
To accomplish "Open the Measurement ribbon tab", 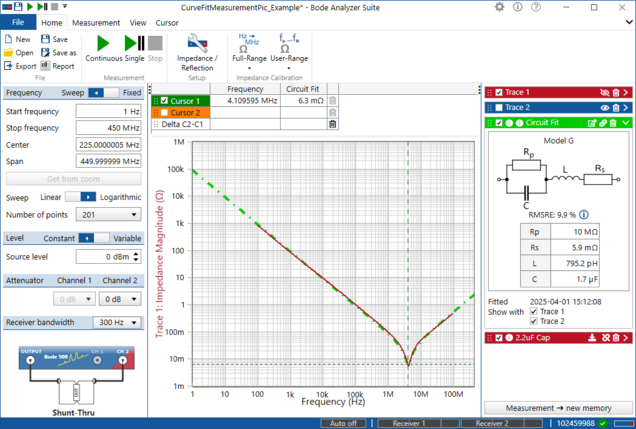I will point(96,21).
